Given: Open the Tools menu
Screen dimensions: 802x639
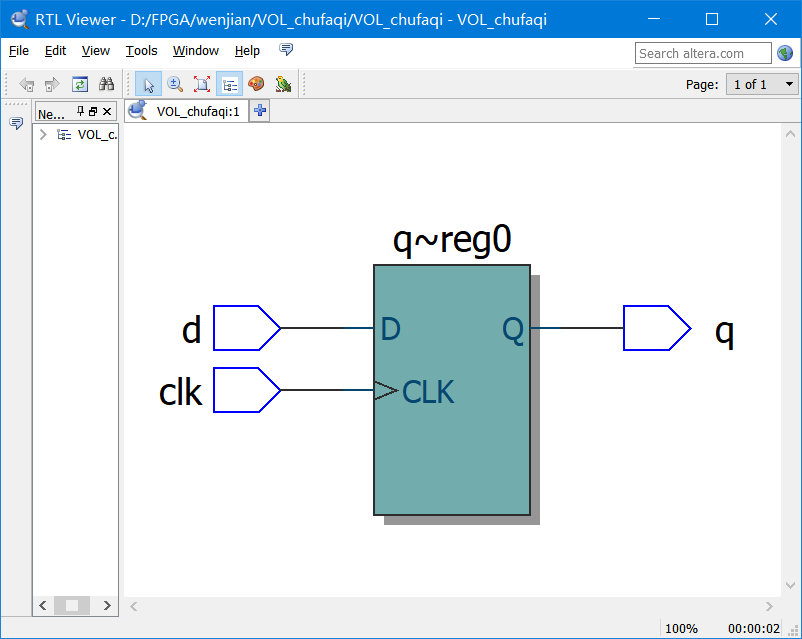Looking at the screenshot, I should 141,51.
